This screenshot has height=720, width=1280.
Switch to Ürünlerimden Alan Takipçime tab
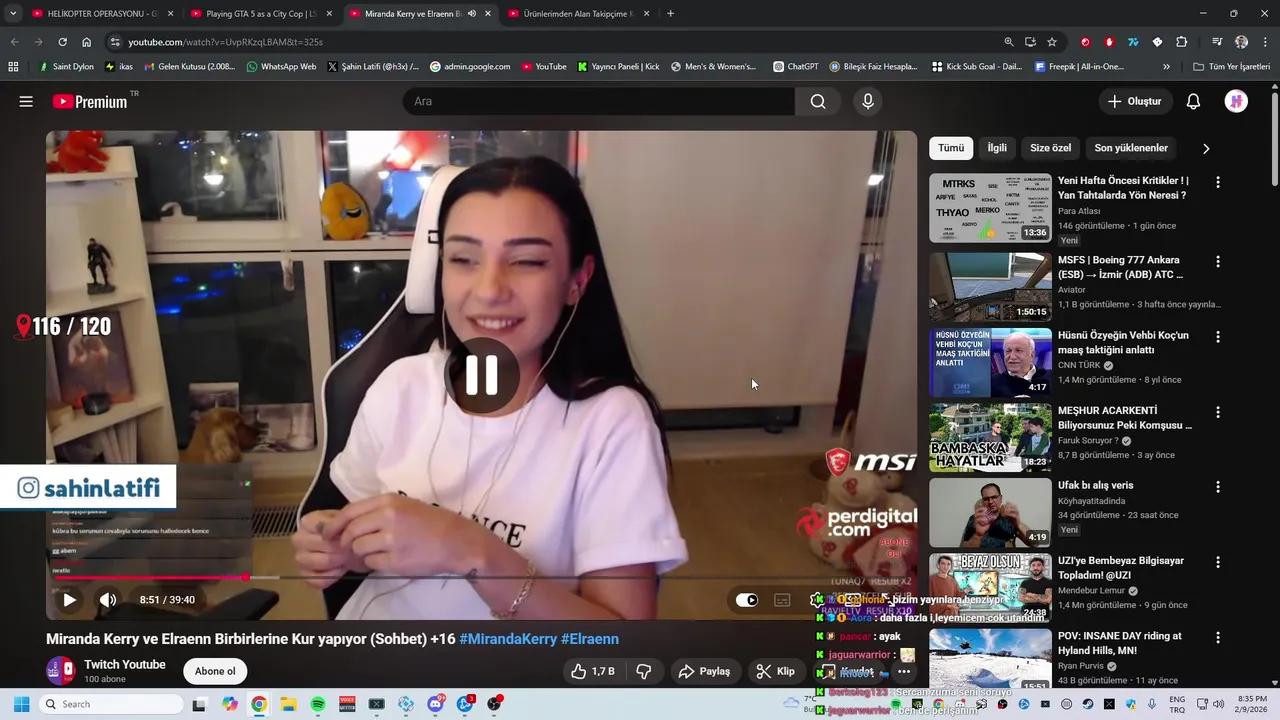pyautogui.click(x=578, y=14)
